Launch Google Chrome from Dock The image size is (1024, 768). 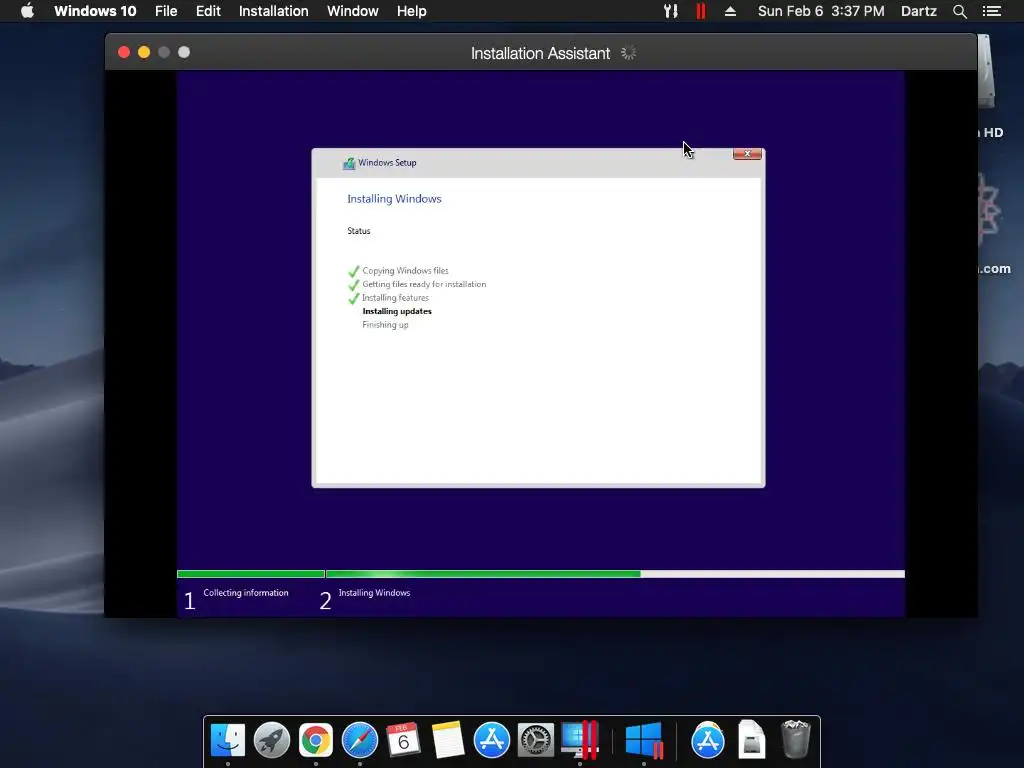point(316,740)
